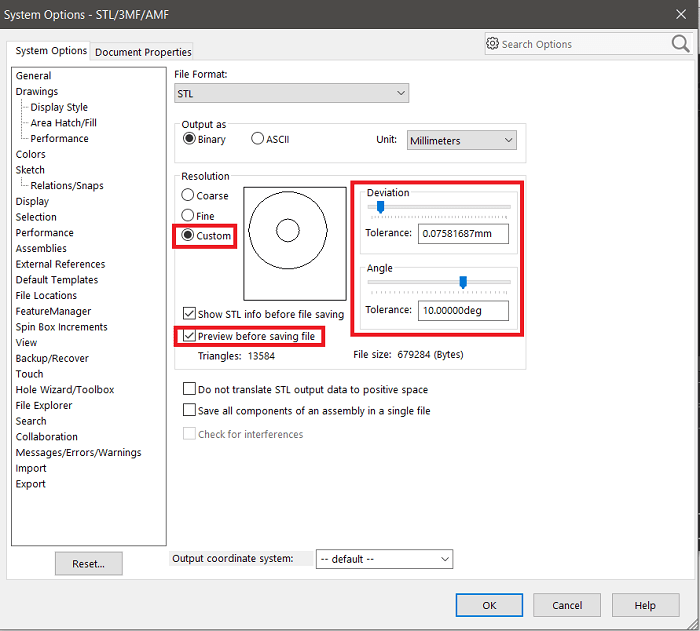Image resolution: width=700 pixels, height=631 pixels.
Task: Open the Output coordinate system dropdown
Action: coord(384,559)
